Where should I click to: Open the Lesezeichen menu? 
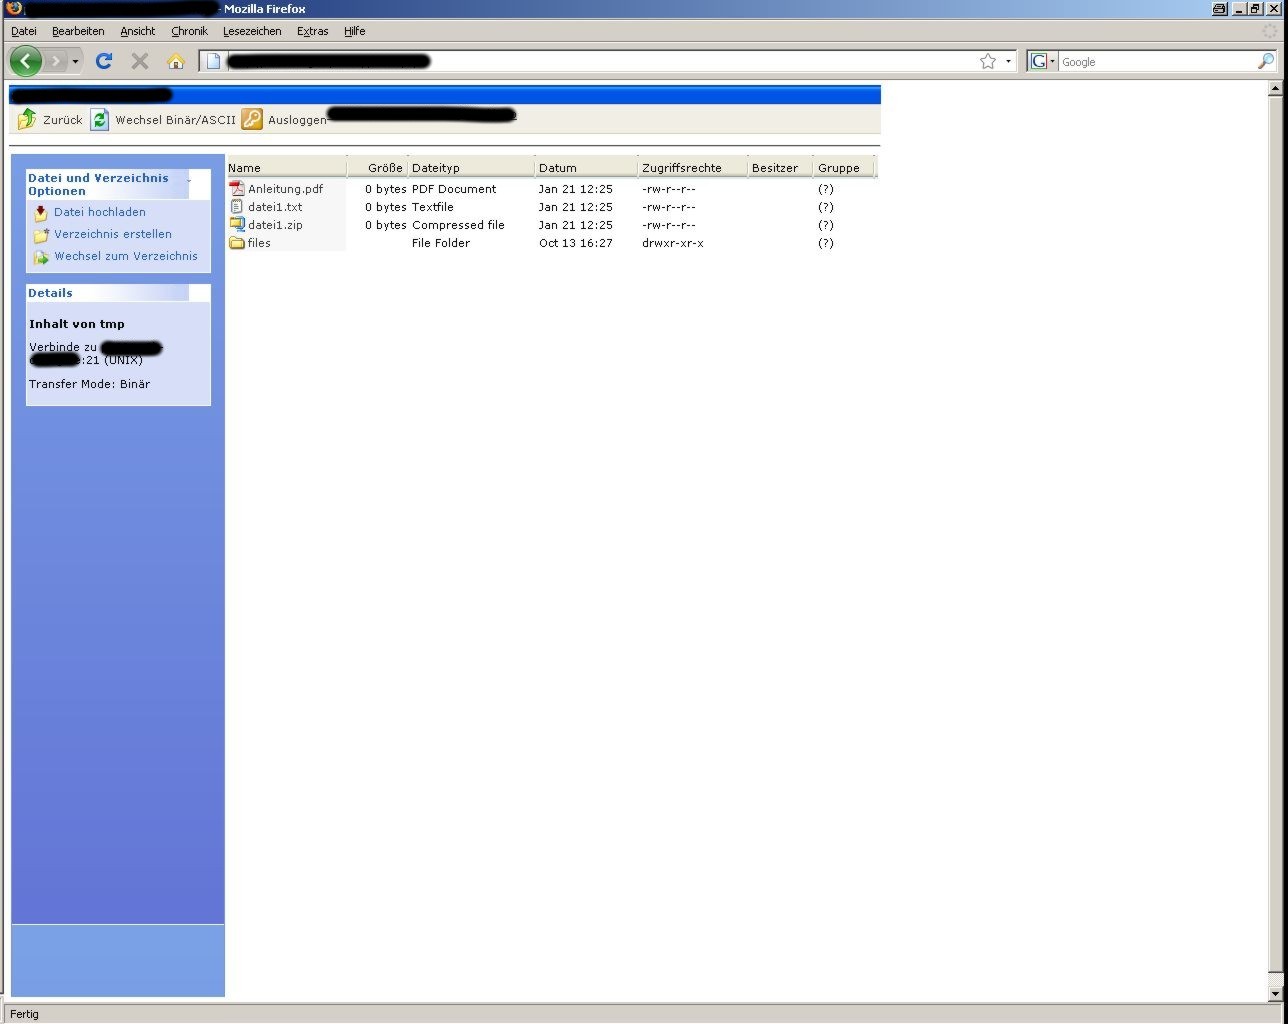(252, 31)
